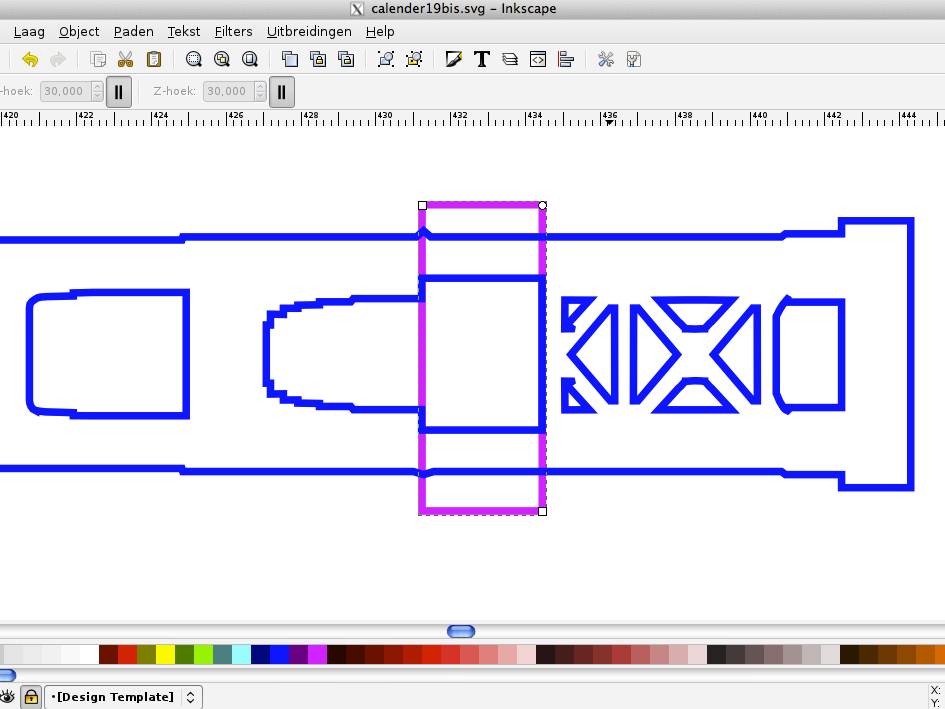Click the Y-hoek spinner arrows
The width and height of the screenshot is (945, 709).
97,91
